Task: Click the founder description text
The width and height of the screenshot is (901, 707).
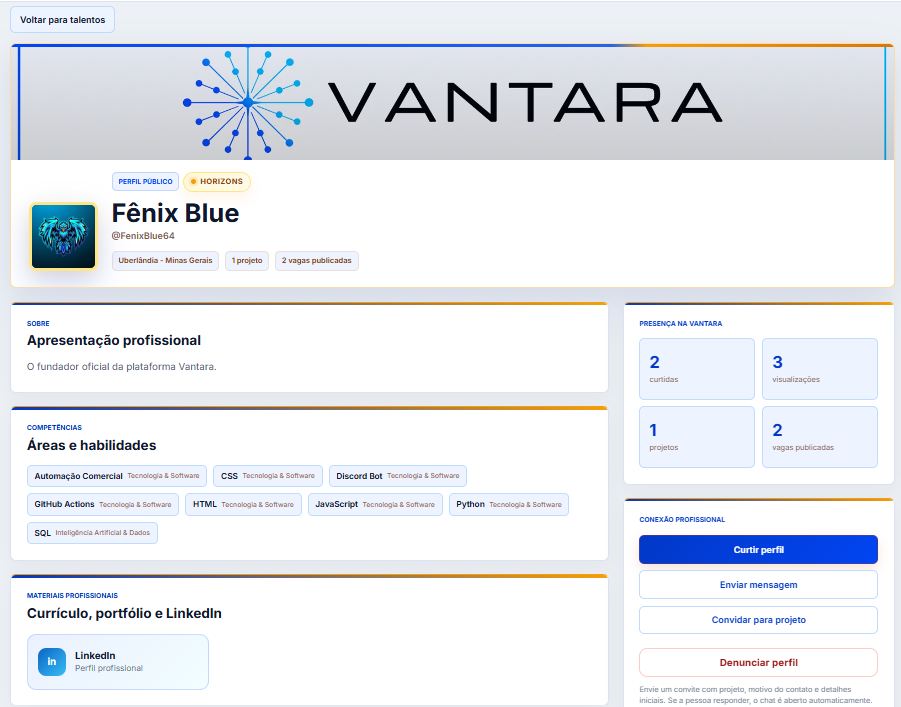Action: (x=122, y=367)
